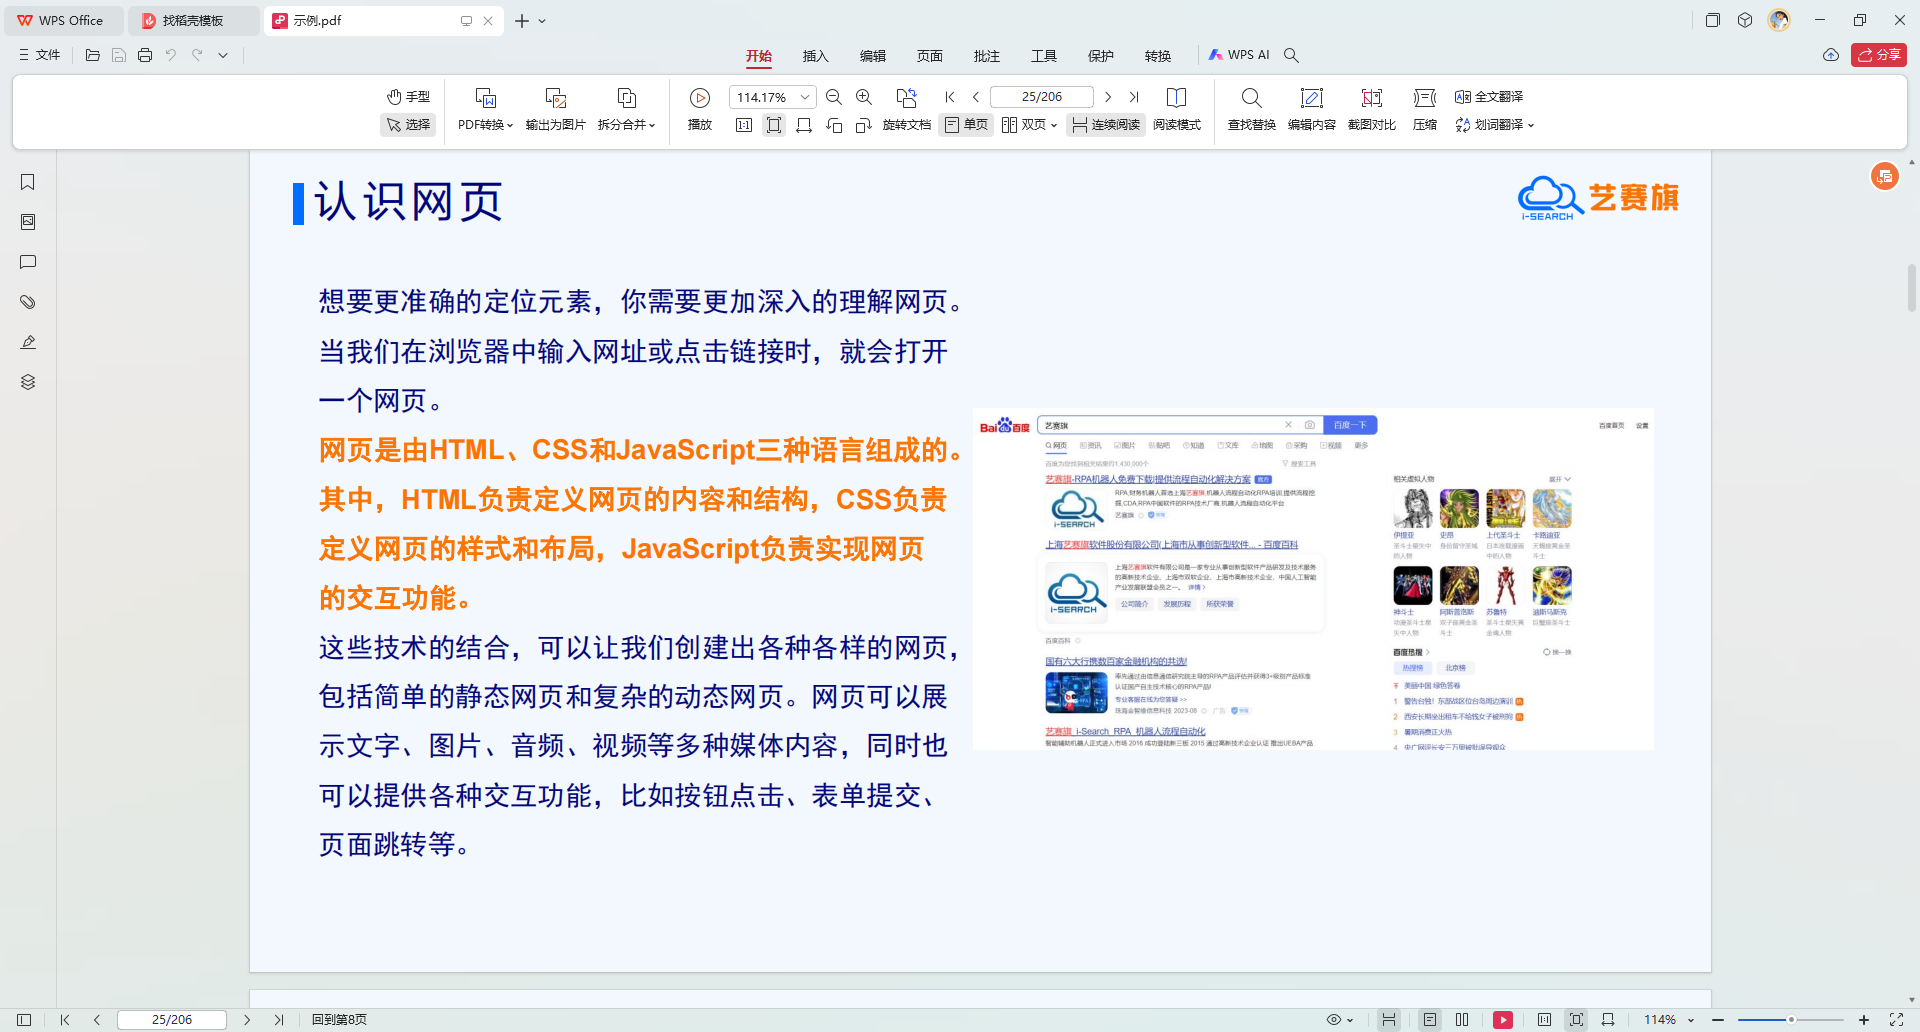Image resolution: width=1920 pixels, height=1032 pixels.
Task: Toggle fit page view in toolbar
Action: tap(774, 125)
